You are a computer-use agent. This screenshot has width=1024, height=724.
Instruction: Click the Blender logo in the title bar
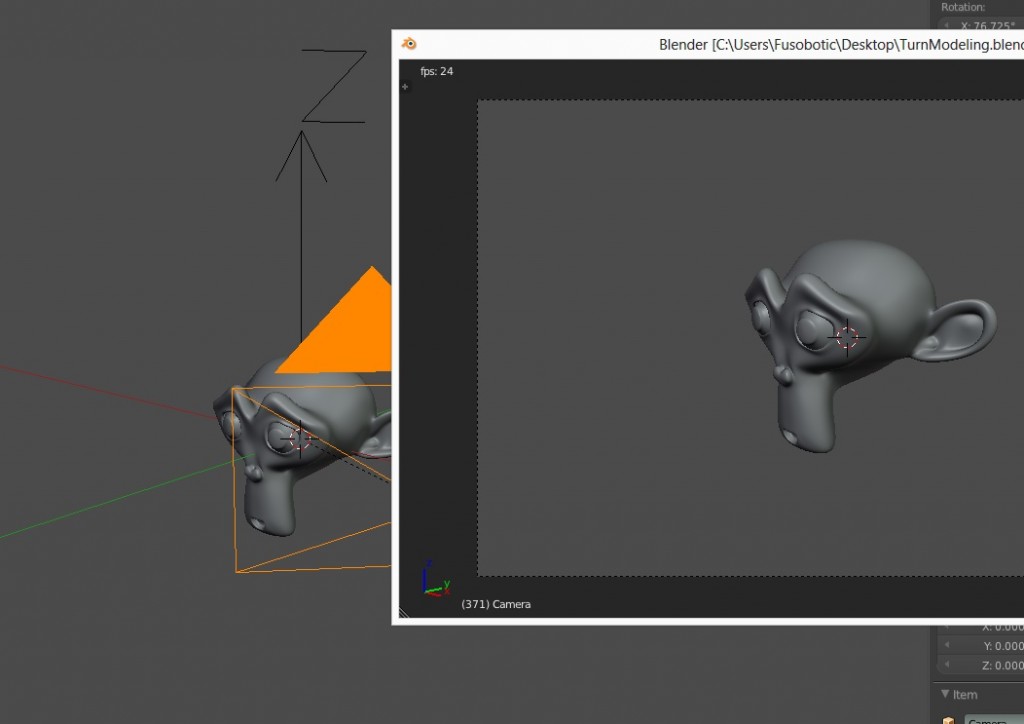[x=408, y=44]
